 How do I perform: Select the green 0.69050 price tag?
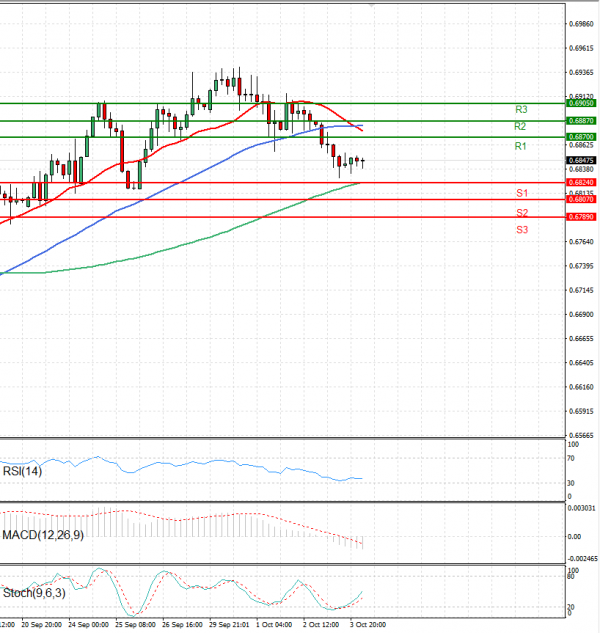pos(581,103)
